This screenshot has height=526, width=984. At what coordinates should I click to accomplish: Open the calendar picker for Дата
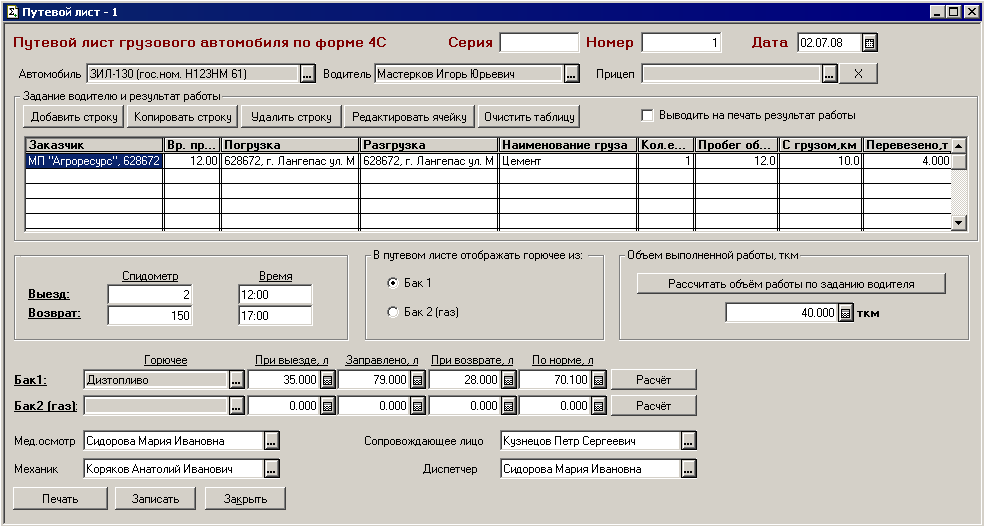click(869, 43)
